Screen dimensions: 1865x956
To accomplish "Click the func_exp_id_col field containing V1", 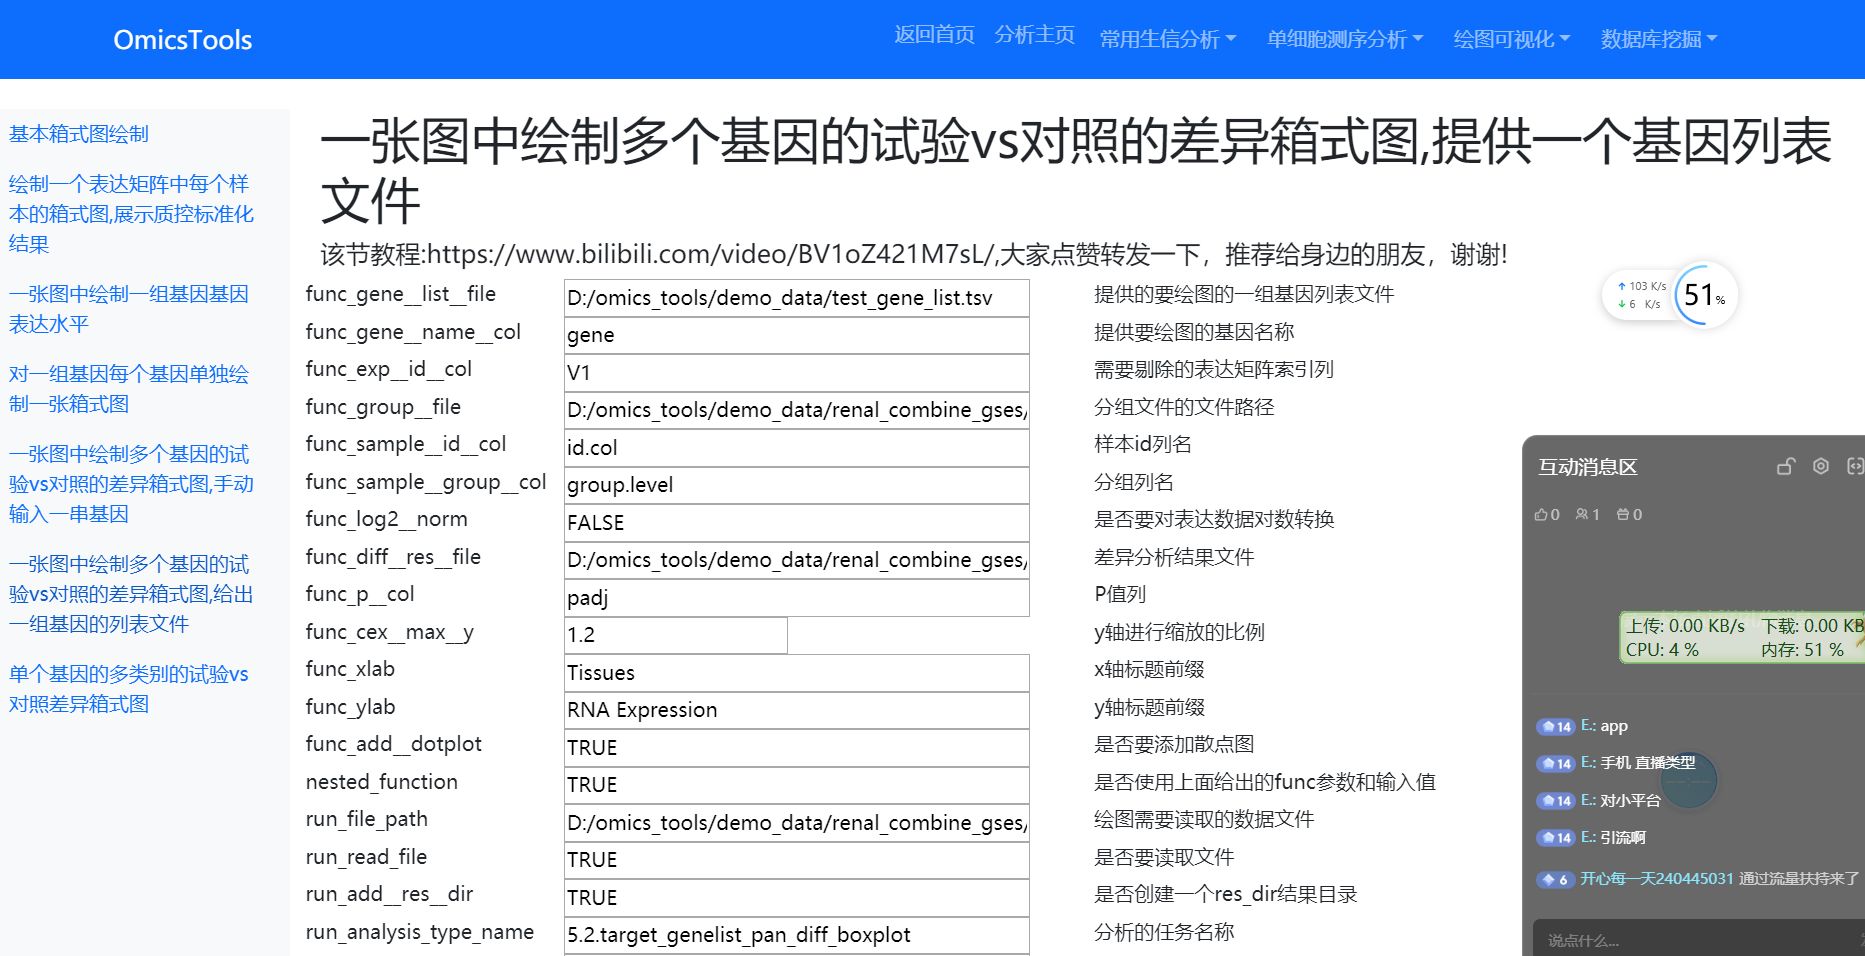I will point(797,373).
